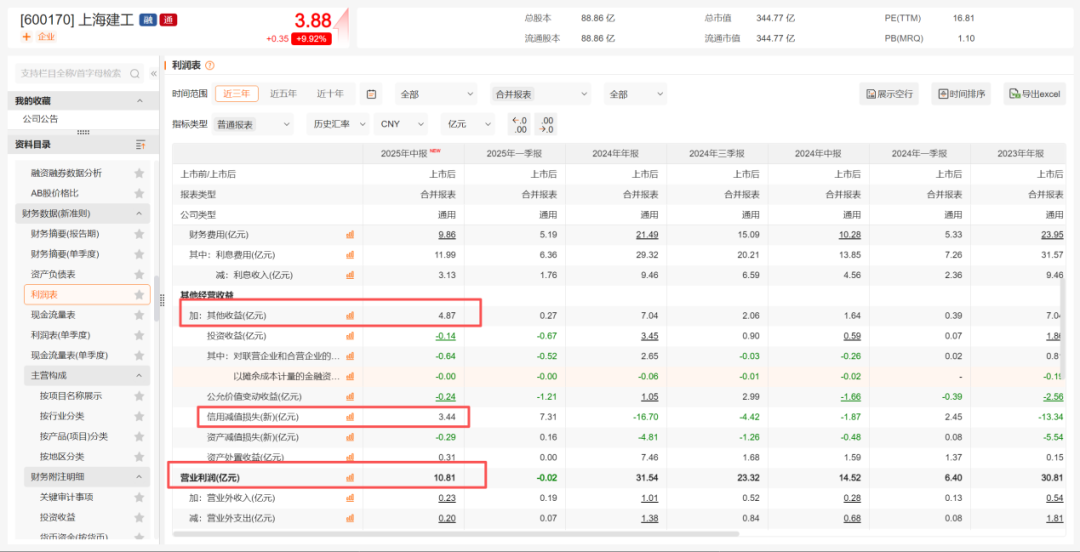Click the calendar date picker icon
The image size is (1080, 552).
[x=372, y=94]
